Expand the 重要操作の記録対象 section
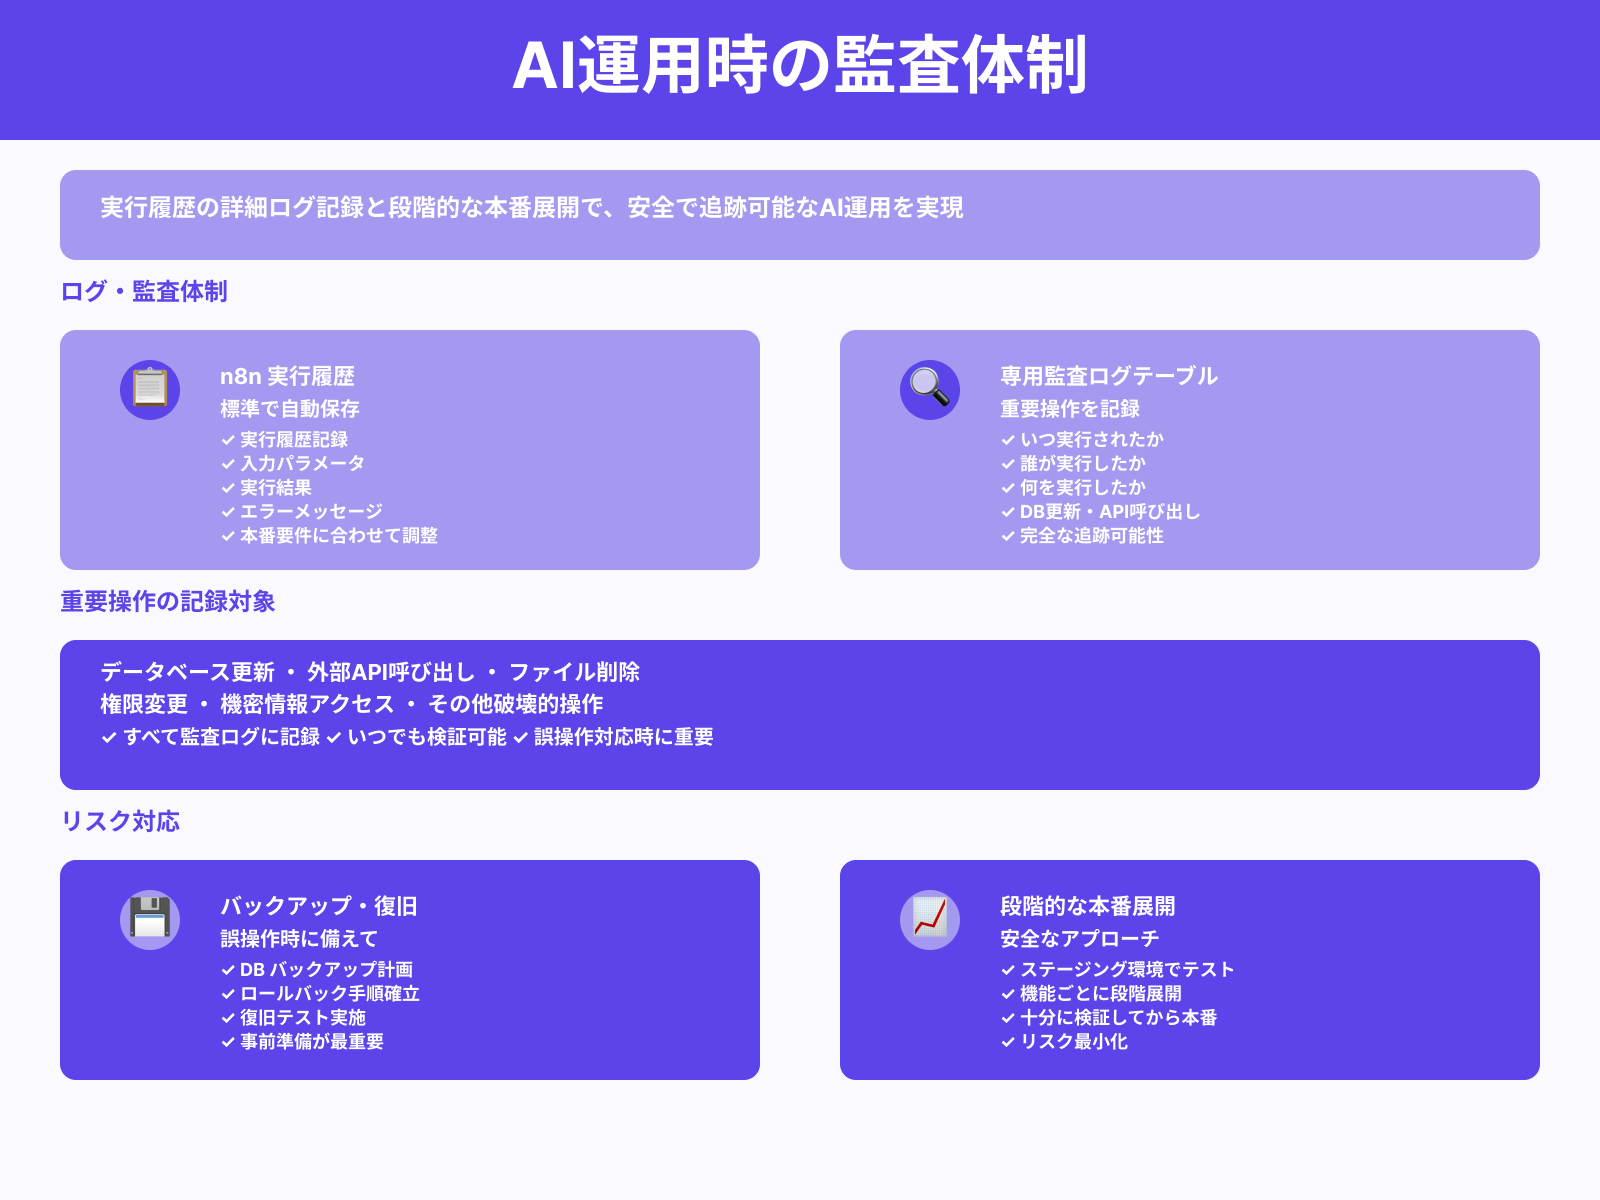The width and height of the screenshot is (1600, 1200). point(170,602)
